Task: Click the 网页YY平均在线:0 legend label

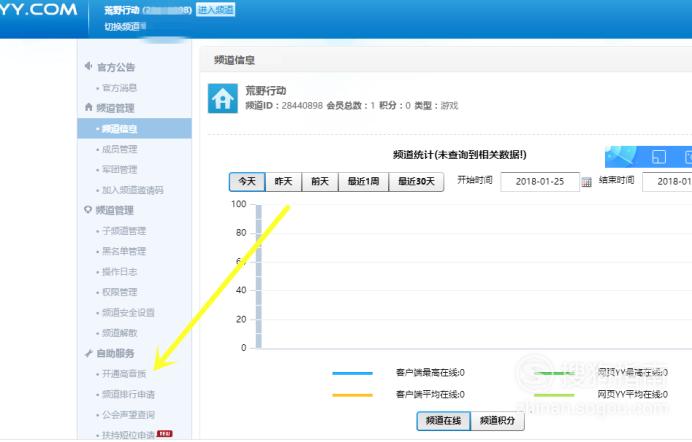Action: pyautogui.click(x=632, y=394)
